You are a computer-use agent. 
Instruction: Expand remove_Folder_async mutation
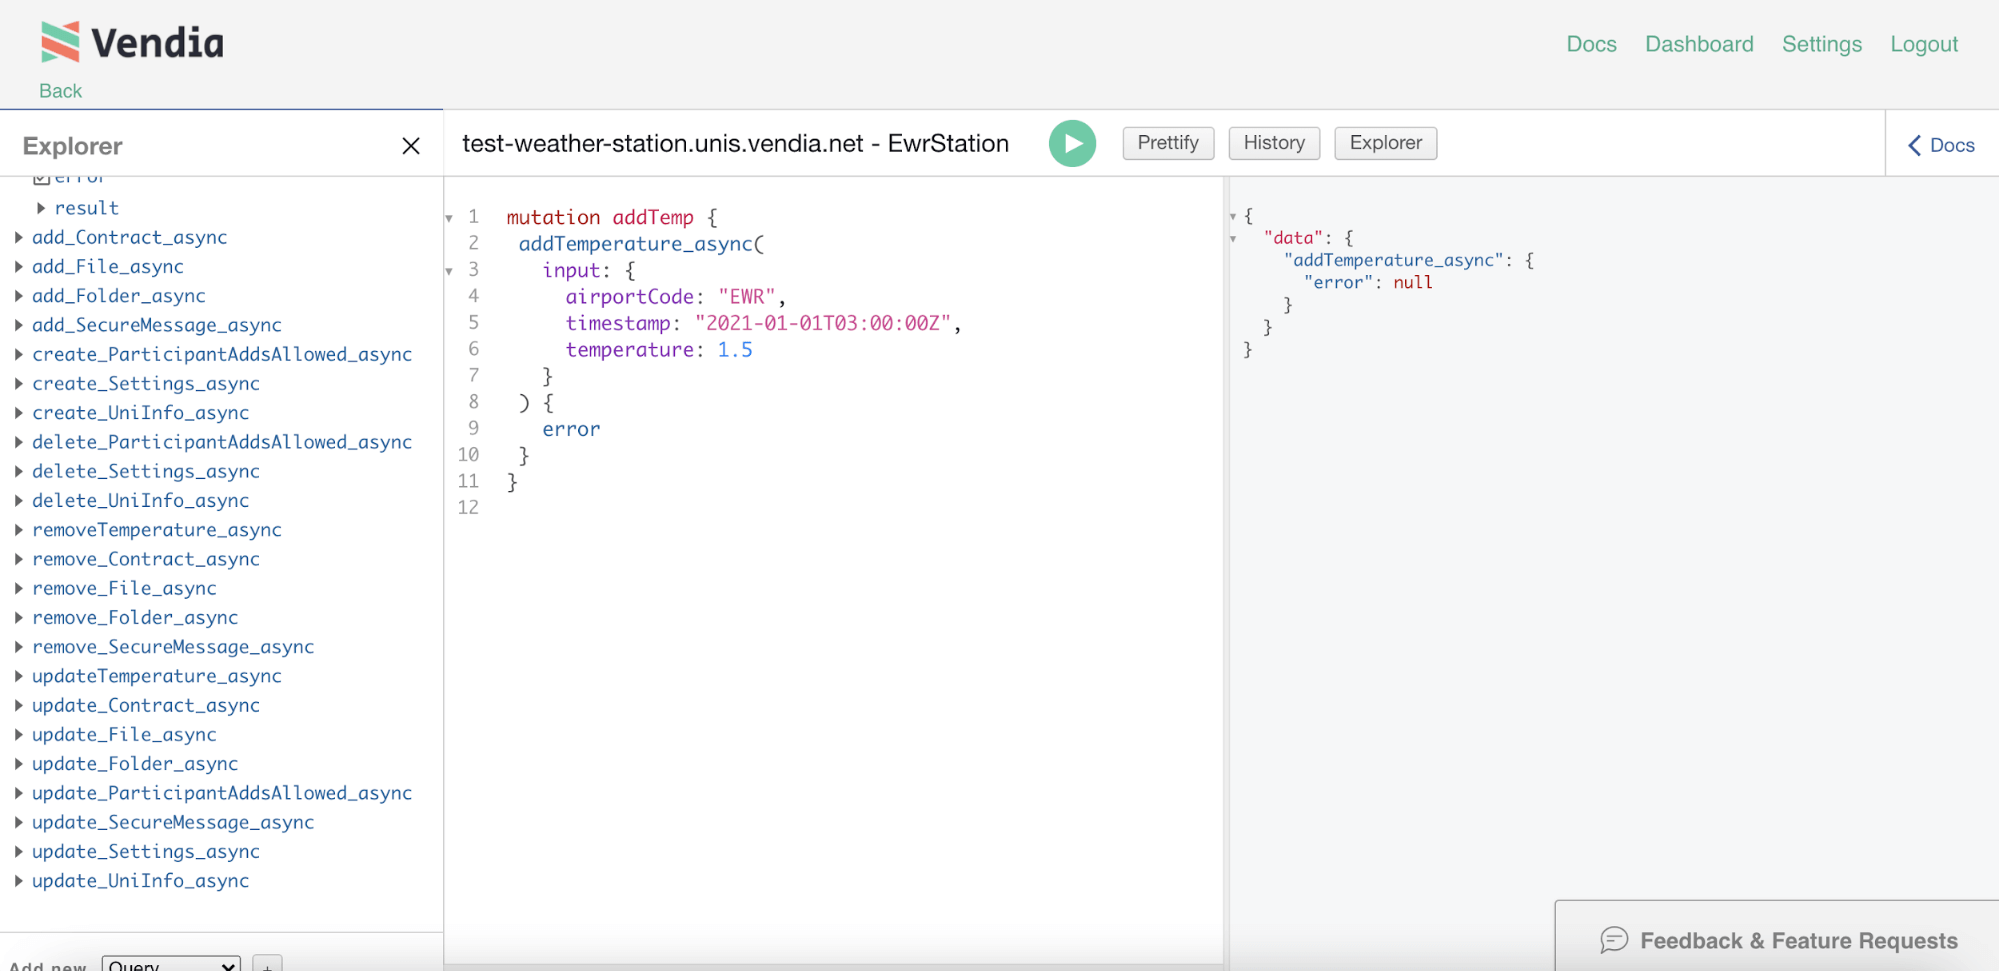click(19, 617)
